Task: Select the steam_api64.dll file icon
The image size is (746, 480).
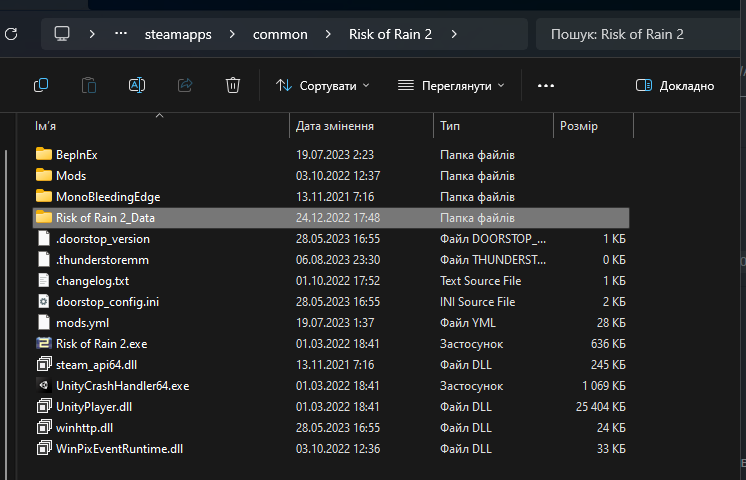Action: click(44, 364)
